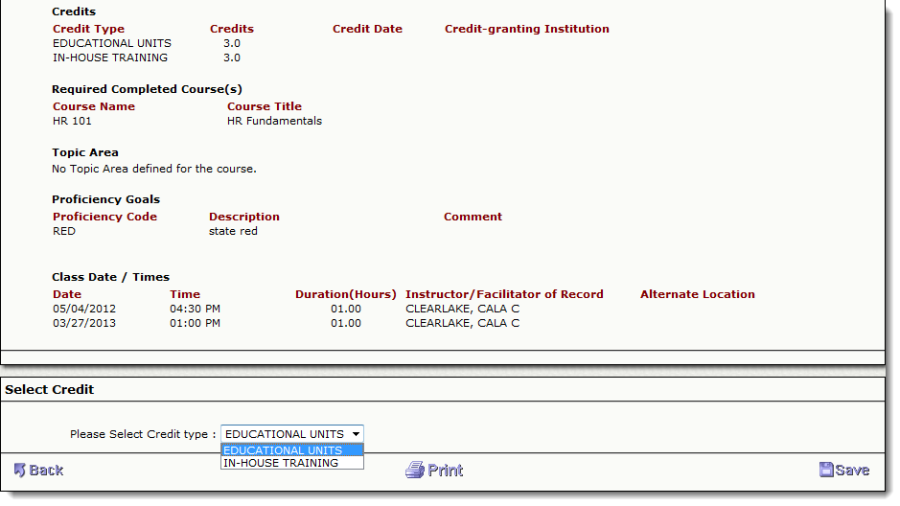Choose IN-HOUSE TRAINING option in dropdown list
Image resolution: width=900 pixels, height=506 pixels.
point(280,463)
